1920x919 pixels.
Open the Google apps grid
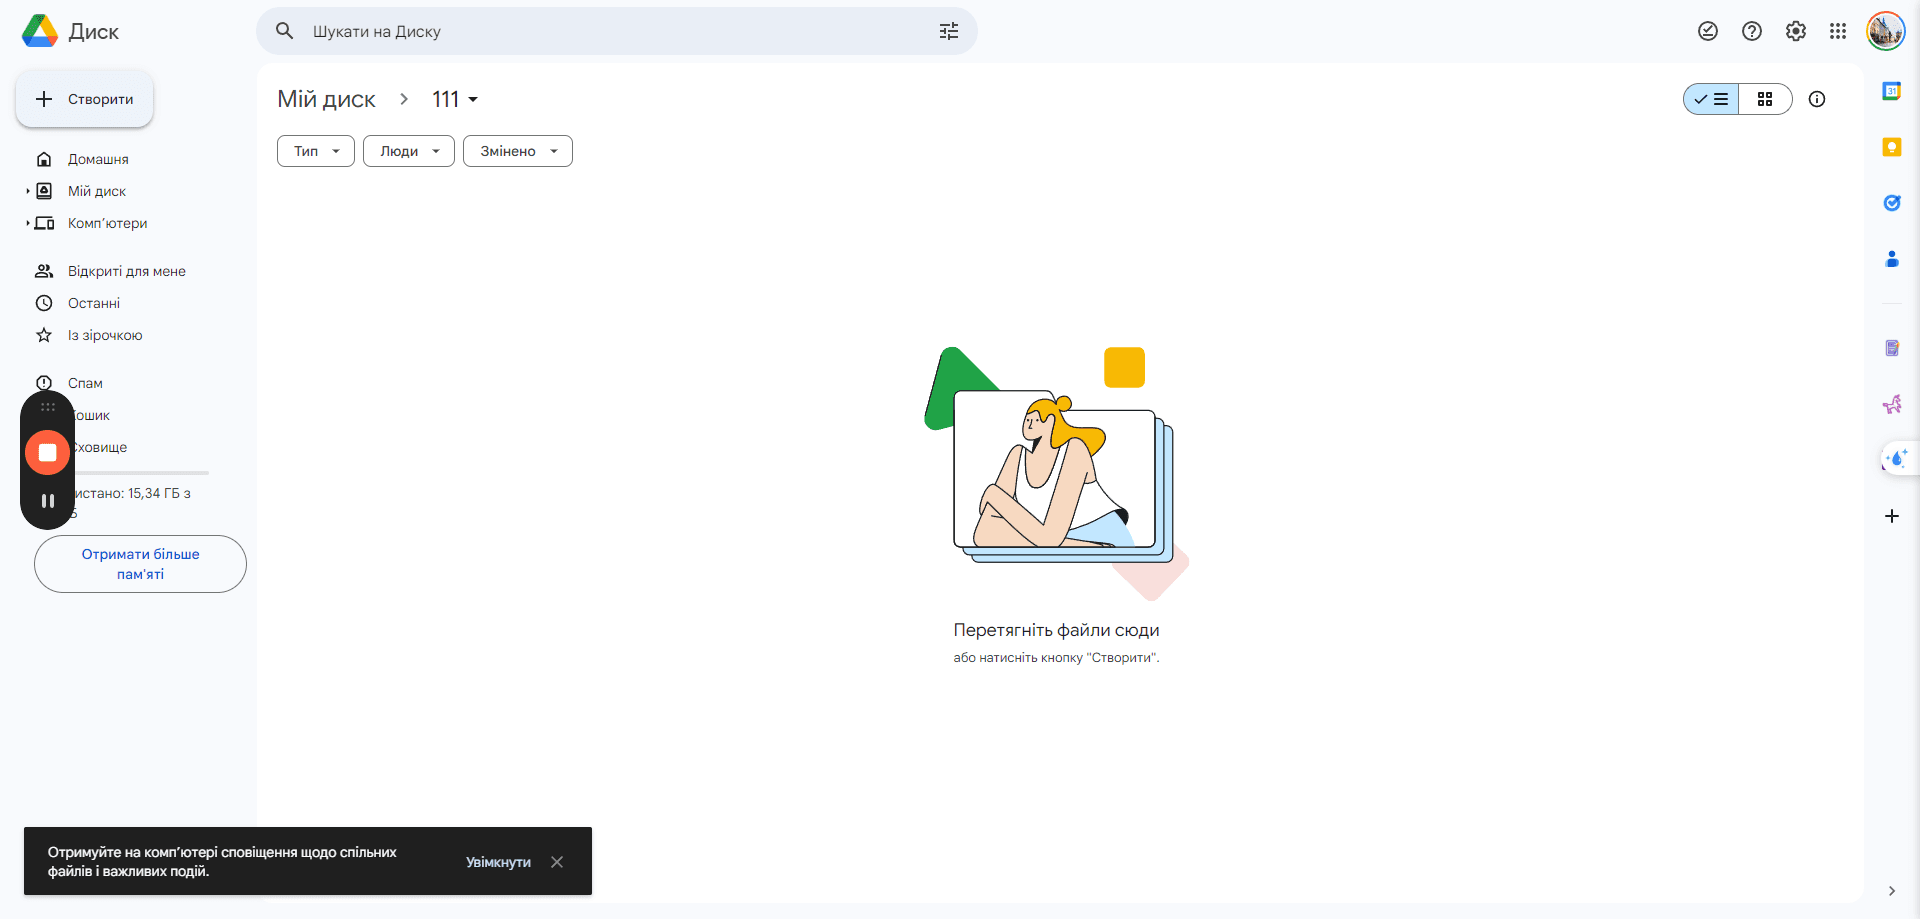[1838, 31]
